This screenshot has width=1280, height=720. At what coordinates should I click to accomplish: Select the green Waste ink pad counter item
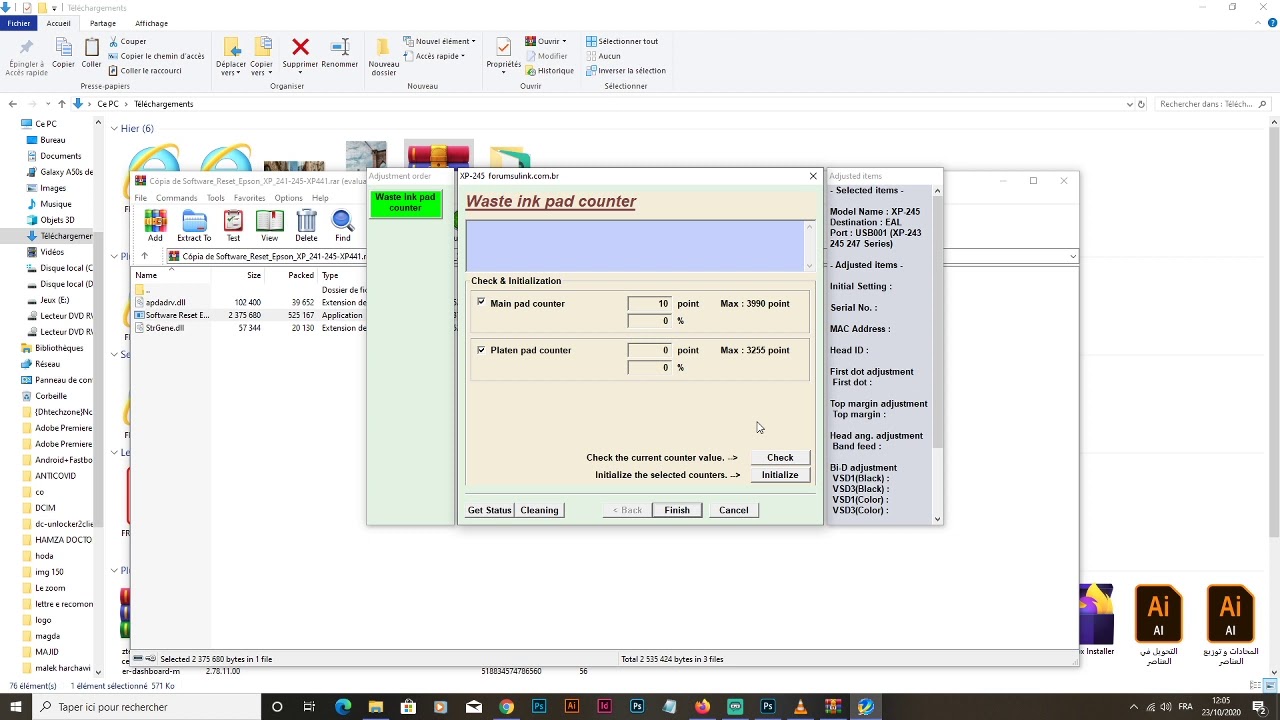tap(405, 203)
